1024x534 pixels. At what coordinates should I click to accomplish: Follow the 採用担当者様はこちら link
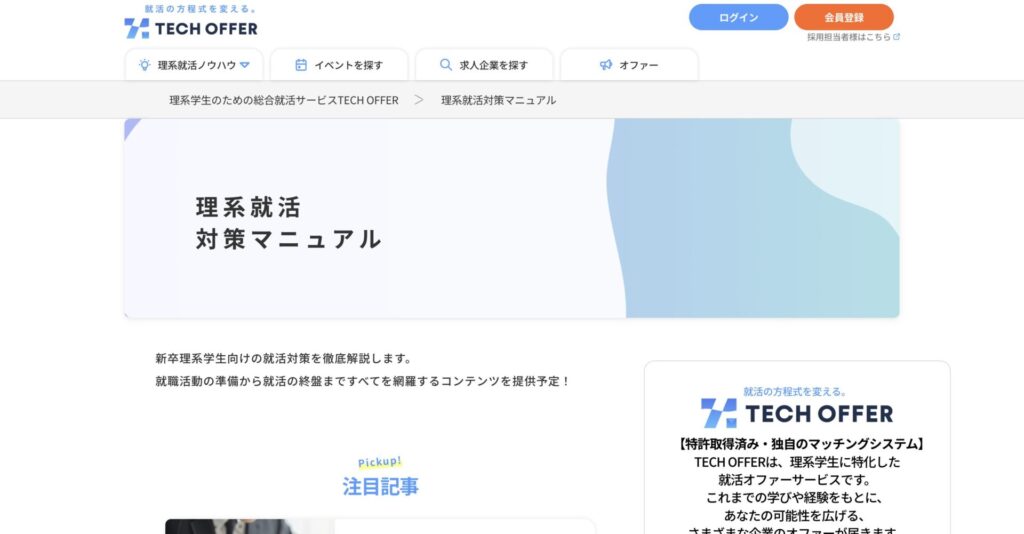pos(849,37)
